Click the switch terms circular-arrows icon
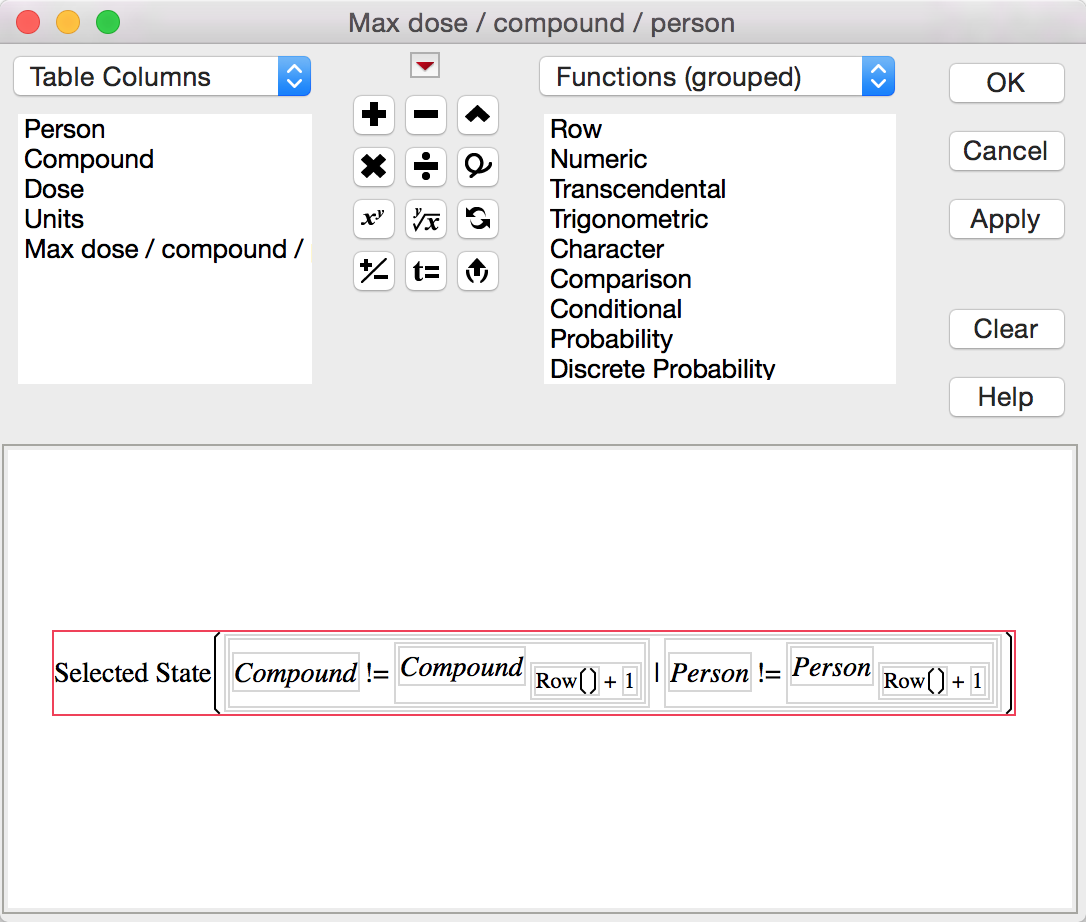The height and width of the screenshot is (922, 1086). click(x=478, y=219)
